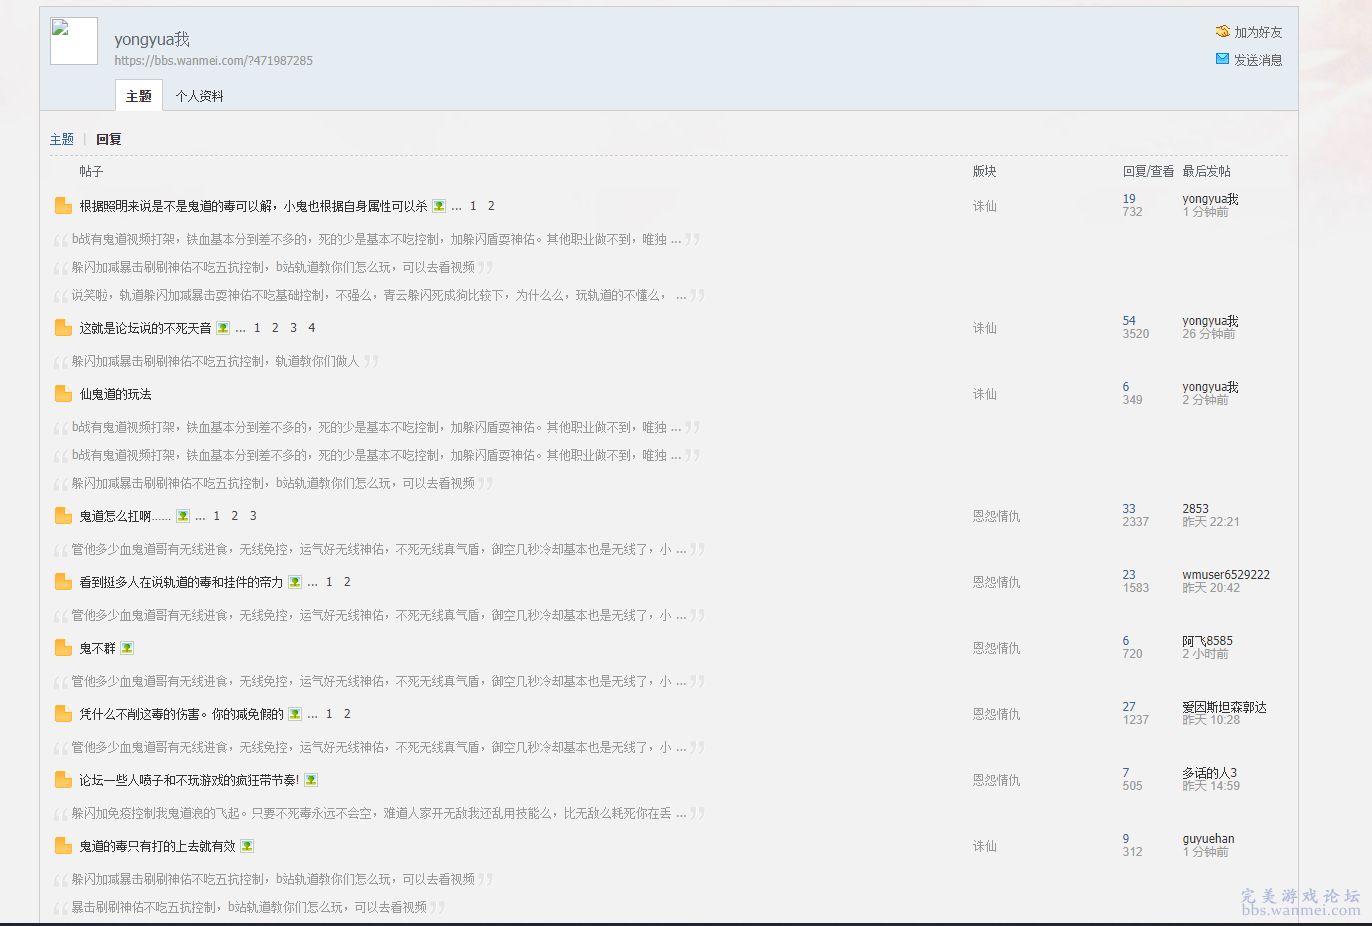The width and height of the screenshot is (1372, 926).
Task: Open last poster 爱因斯坦森郭达 profile
Action: point(1224,707)
